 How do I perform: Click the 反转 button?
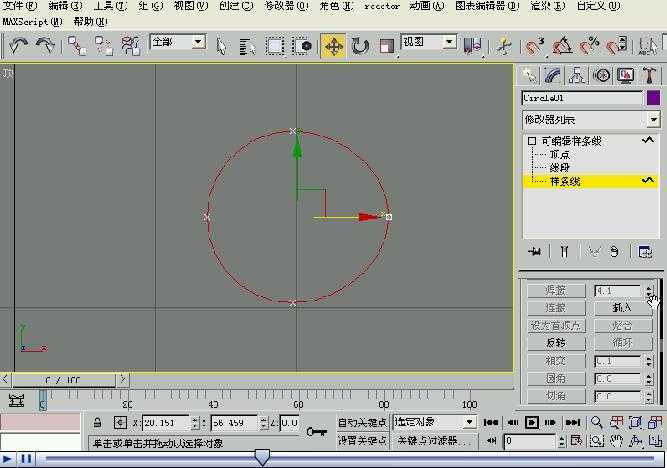[x=556, y=342]
